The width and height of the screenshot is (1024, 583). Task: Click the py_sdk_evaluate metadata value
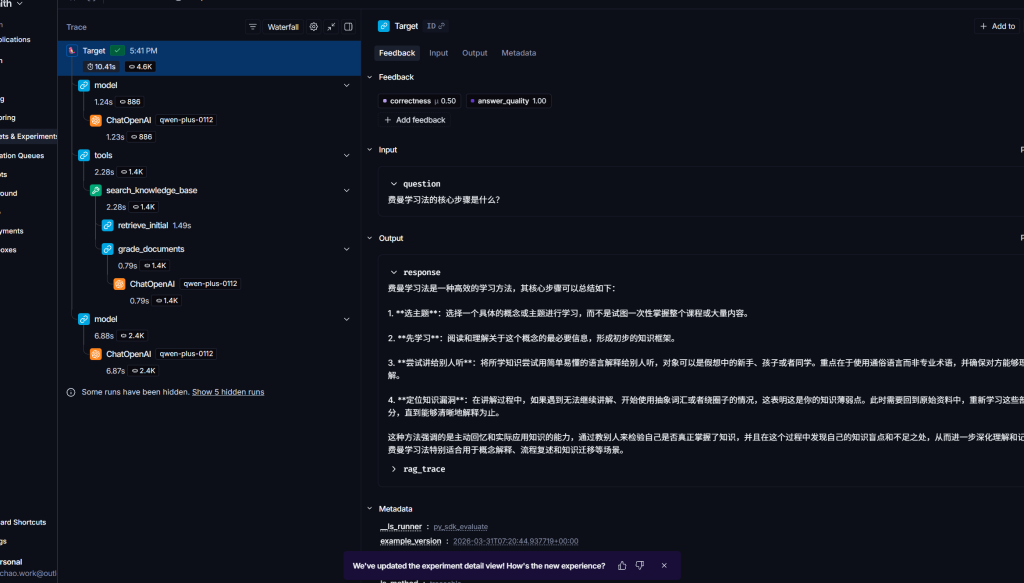point(460,527)
